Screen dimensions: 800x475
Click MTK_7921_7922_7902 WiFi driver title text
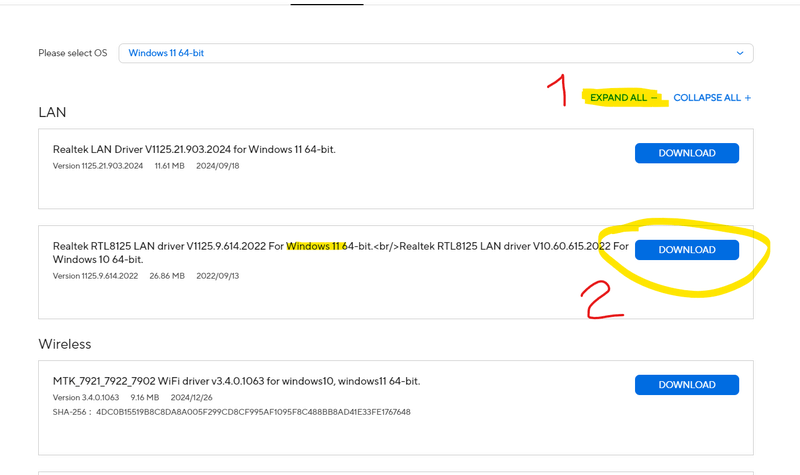pos(236,381)
